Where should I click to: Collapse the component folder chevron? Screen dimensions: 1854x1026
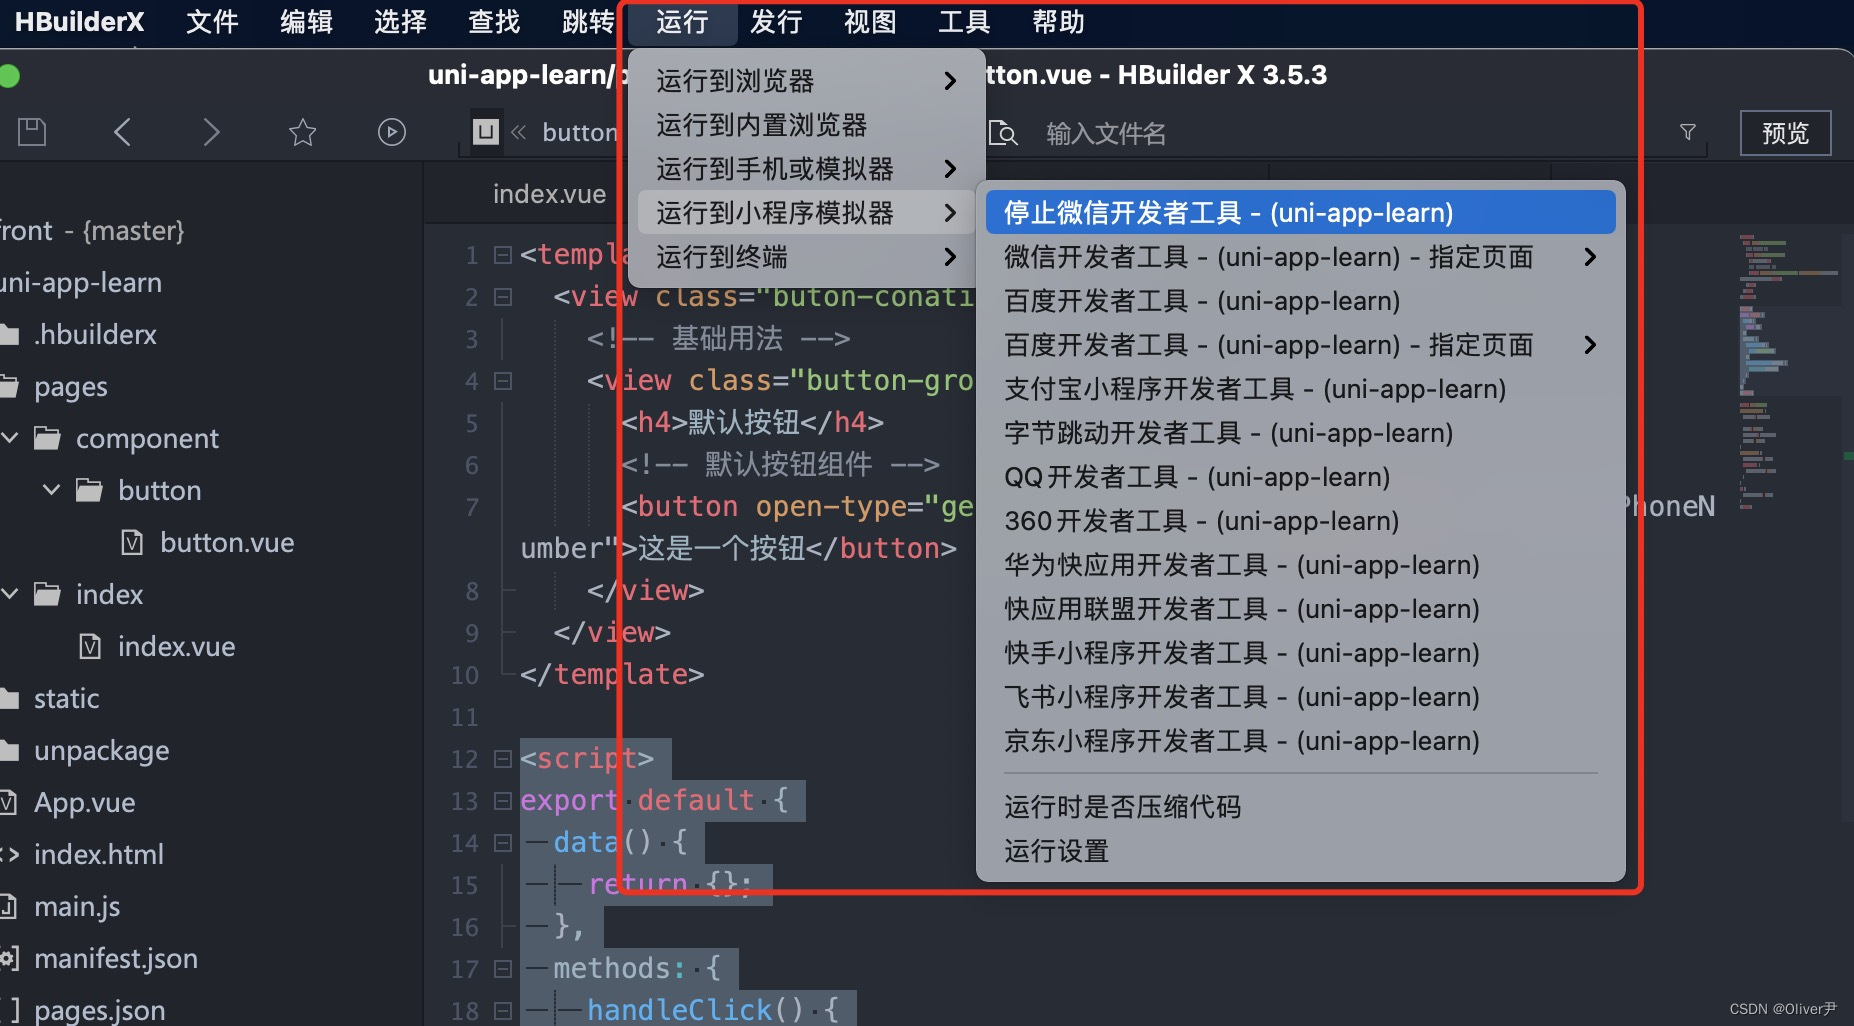[10, 438]
